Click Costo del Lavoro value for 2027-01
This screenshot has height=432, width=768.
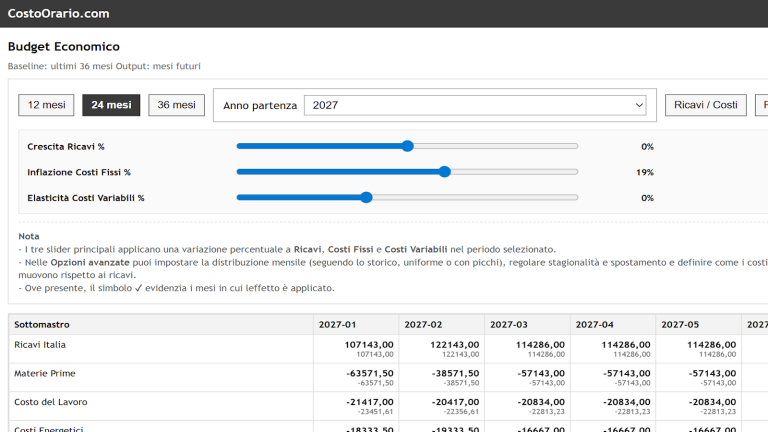(x=370, y=402)
